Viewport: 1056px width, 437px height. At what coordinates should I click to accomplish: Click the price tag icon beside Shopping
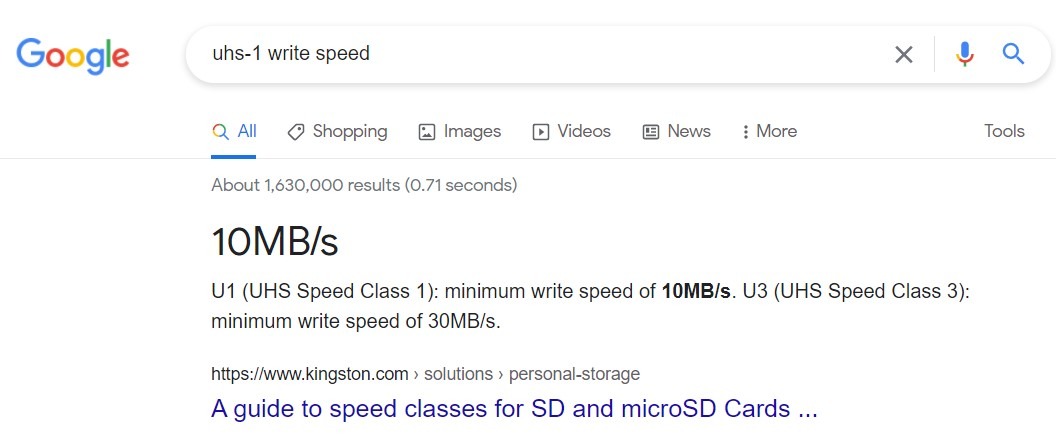pyautogui.click(x=295, y=132)
